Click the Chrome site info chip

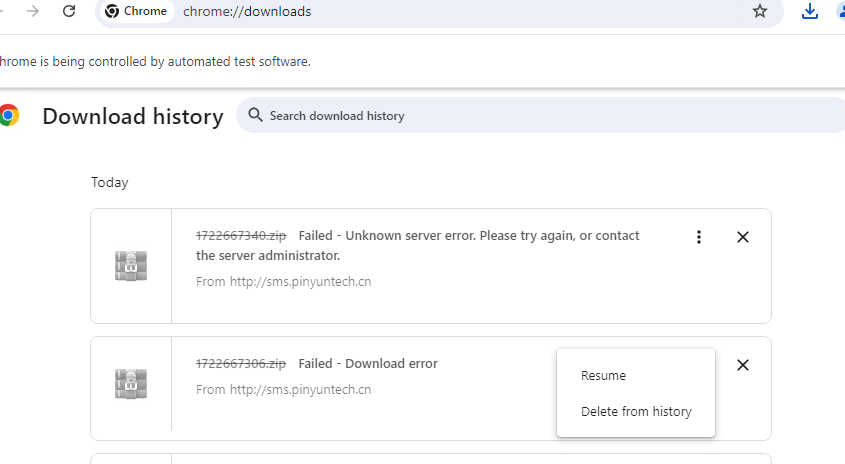136,12
